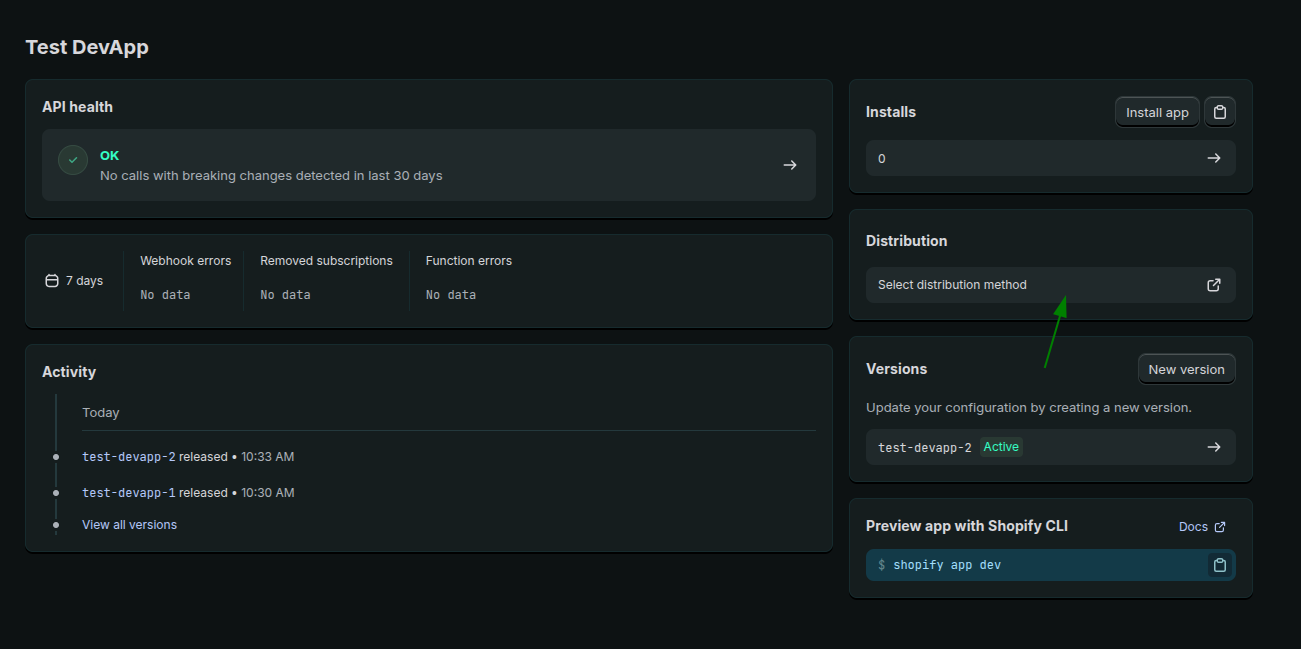Copy the shopify app dev command

(1219, 564)
